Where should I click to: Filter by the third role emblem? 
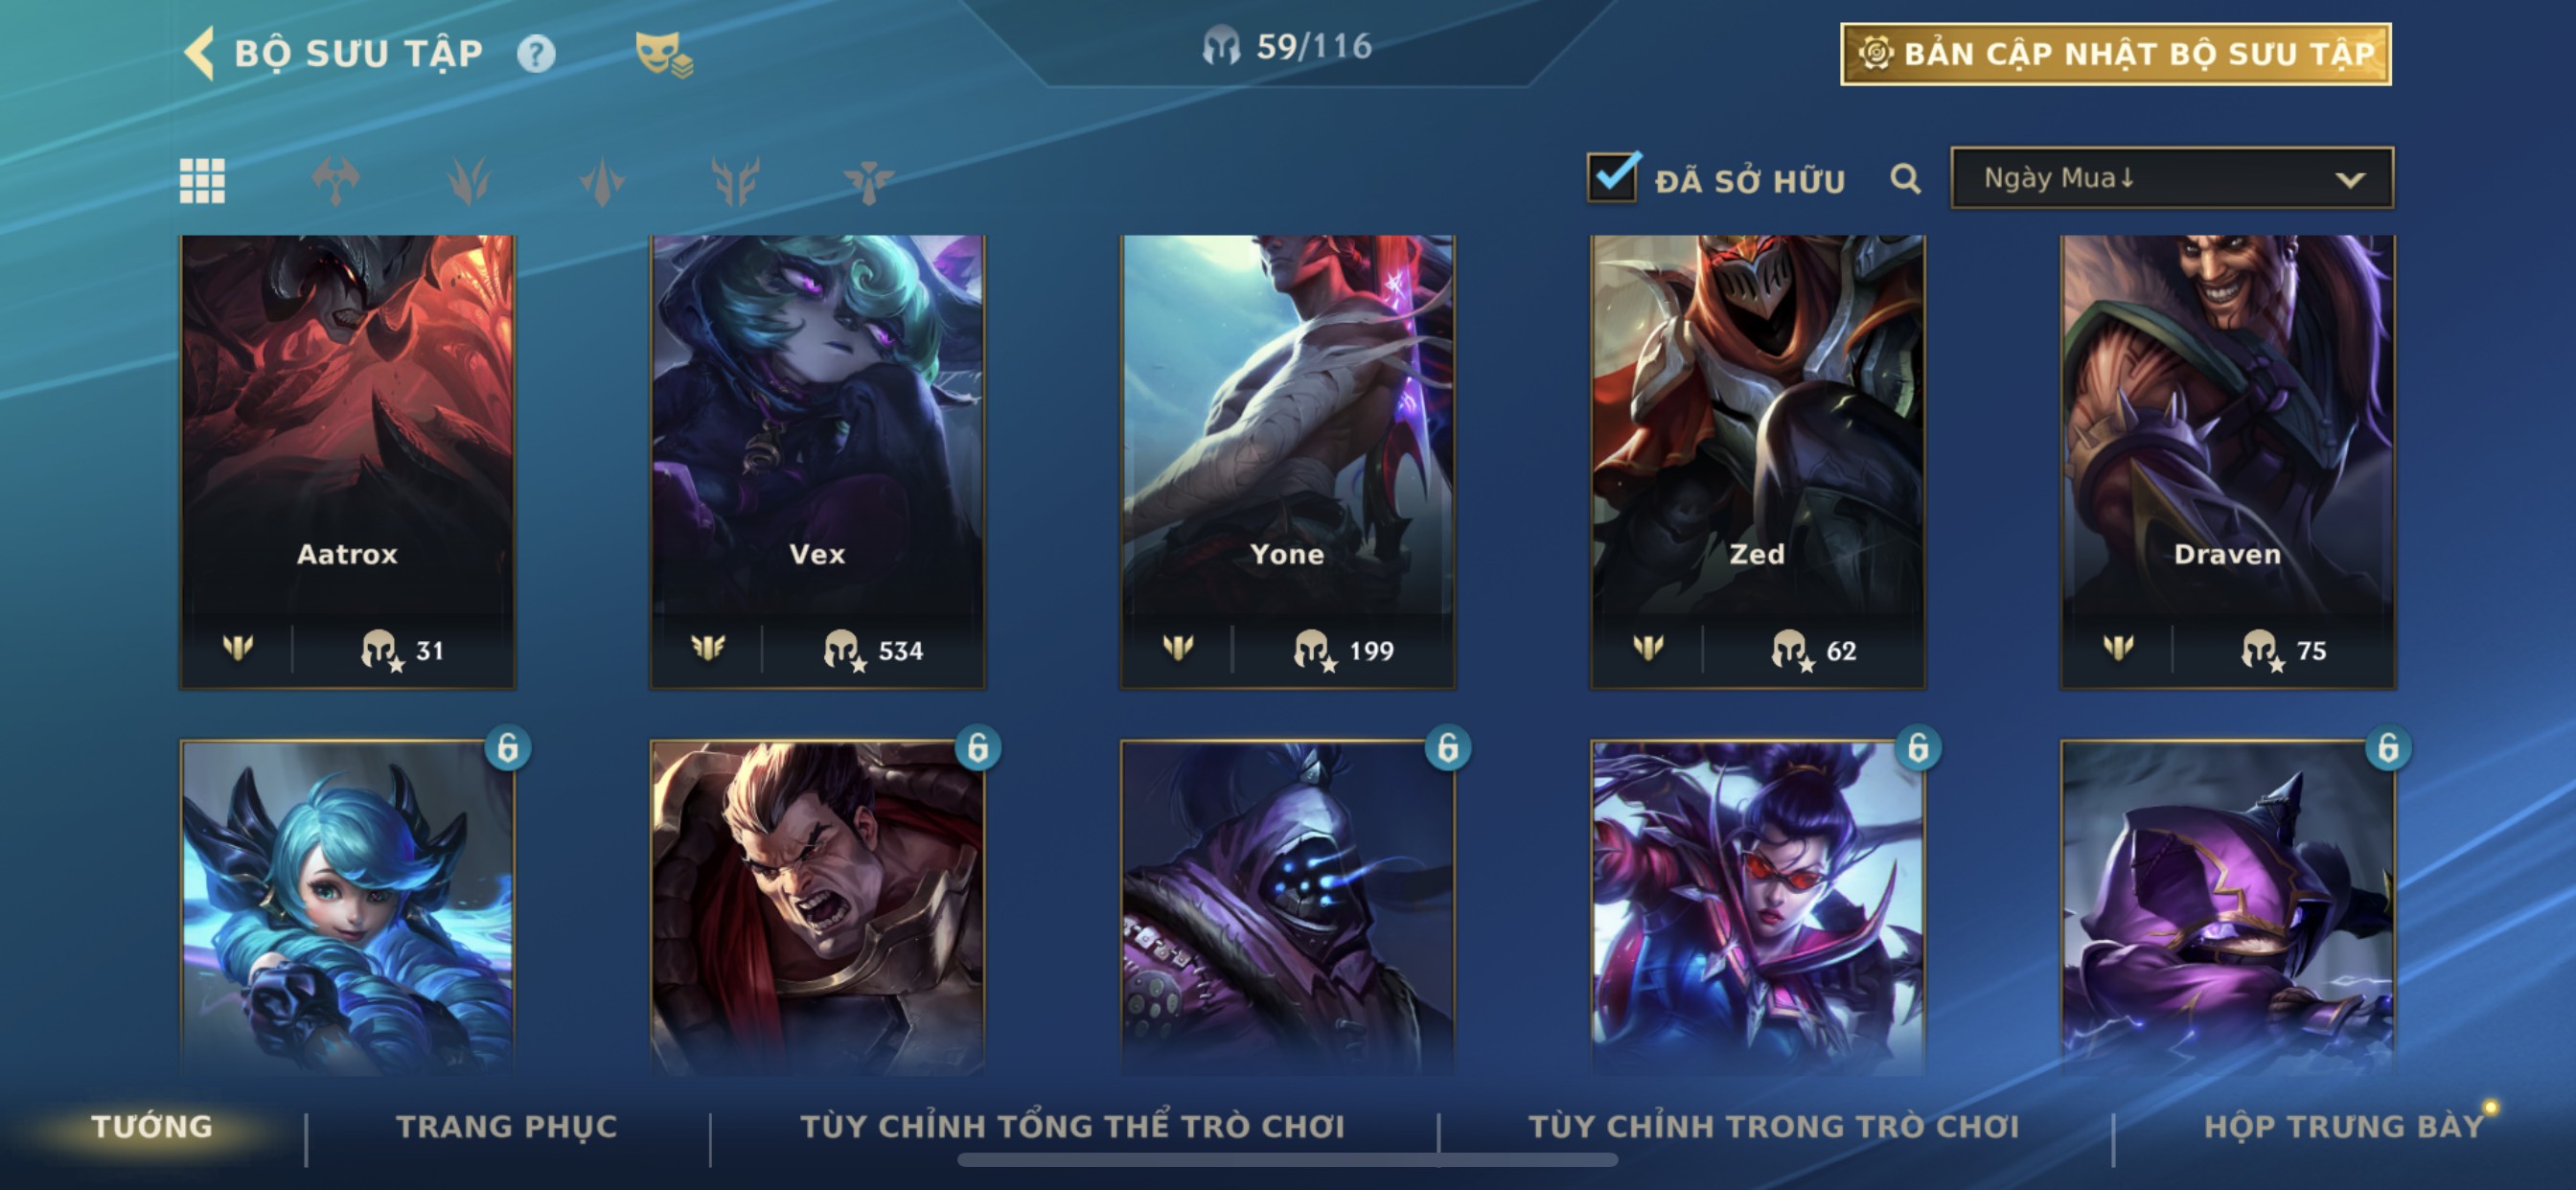[x=602, y=181]
